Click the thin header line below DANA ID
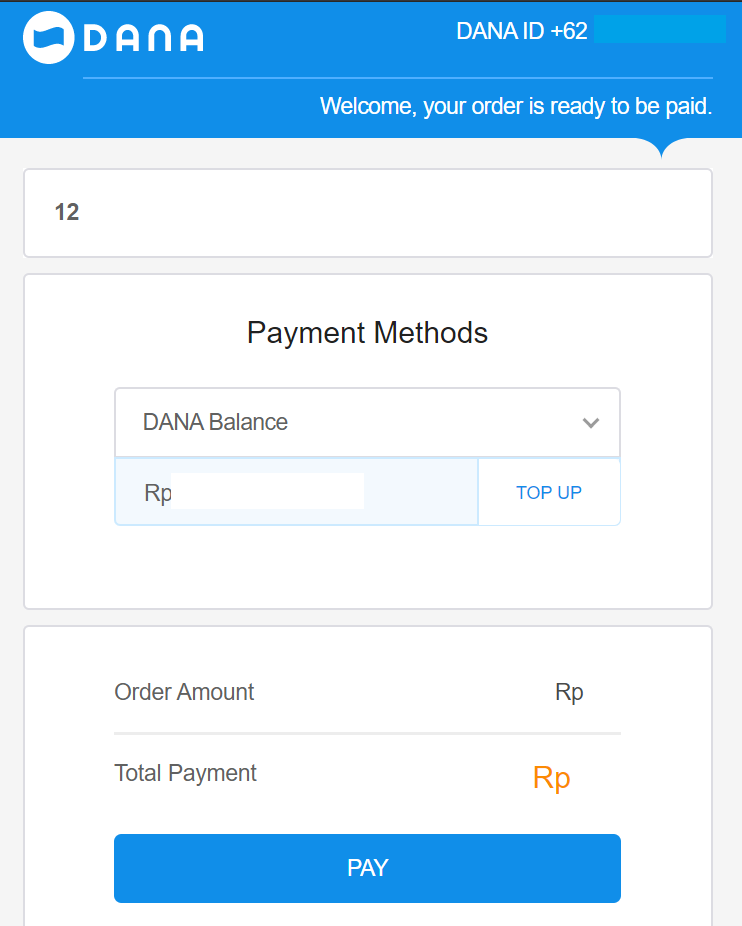Viewport: 742px width, 926px height. (x=397, y=77)
